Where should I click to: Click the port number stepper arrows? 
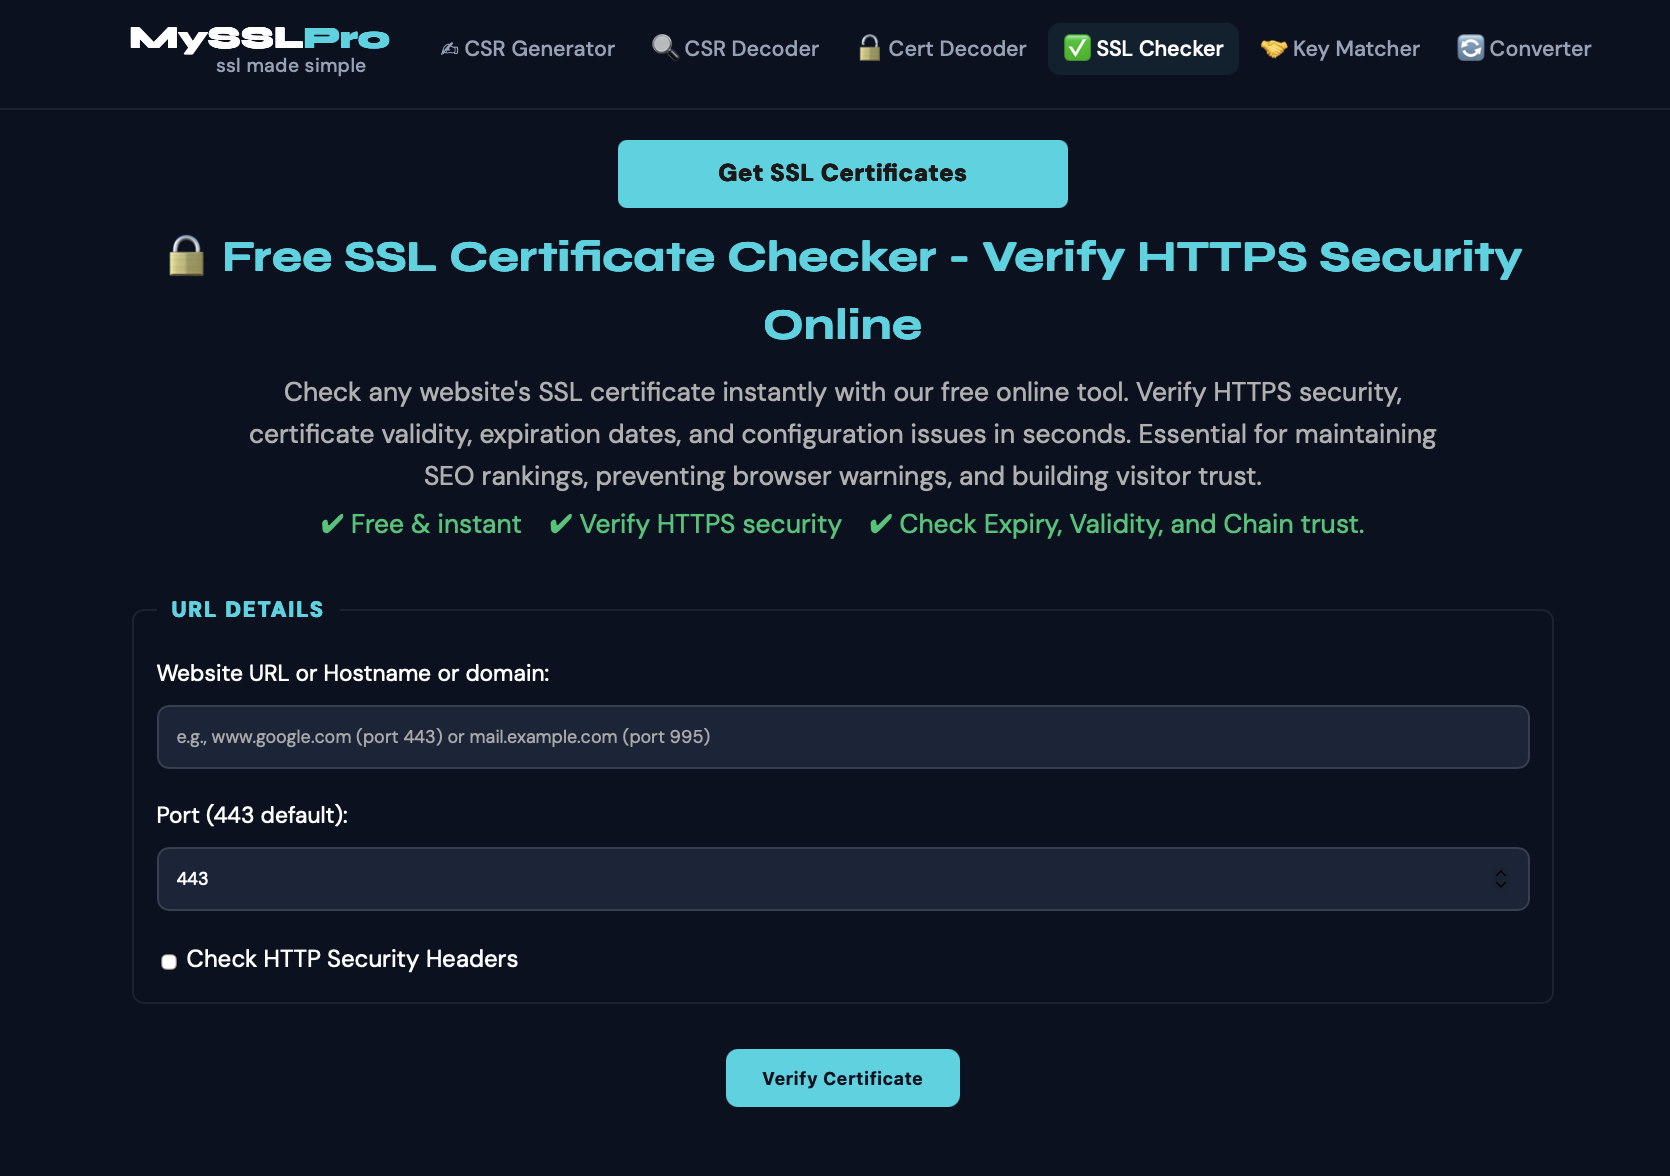coord(1501,879)
